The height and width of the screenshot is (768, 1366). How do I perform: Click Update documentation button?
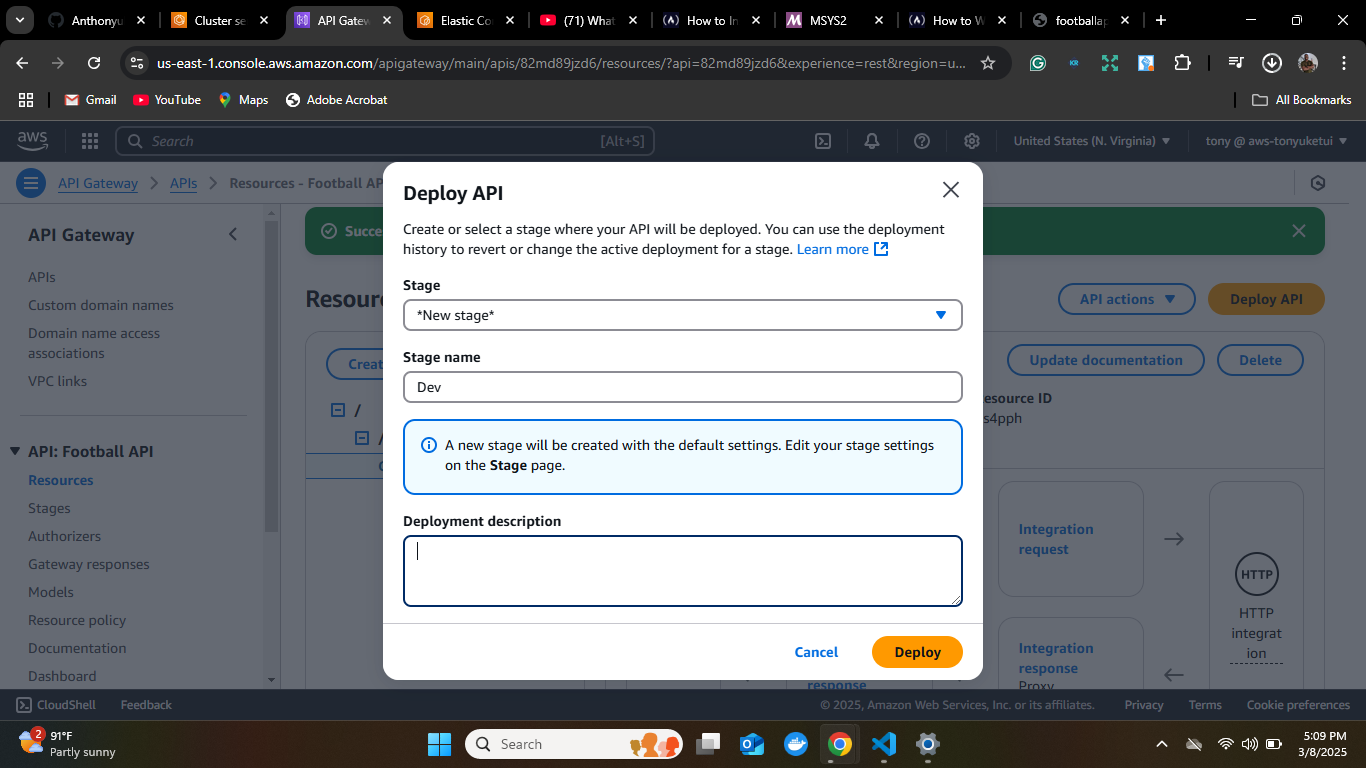1106,360
